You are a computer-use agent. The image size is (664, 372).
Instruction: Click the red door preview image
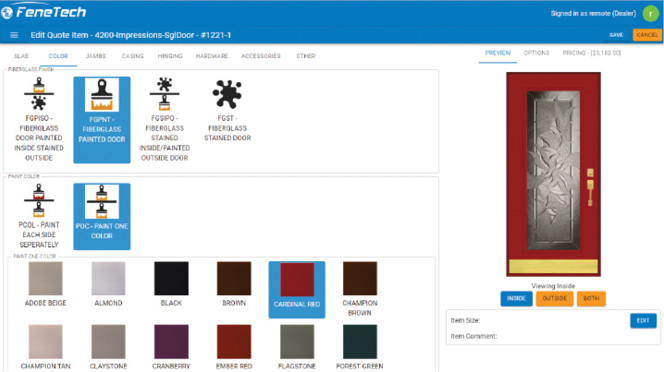(x=553, y=174)
